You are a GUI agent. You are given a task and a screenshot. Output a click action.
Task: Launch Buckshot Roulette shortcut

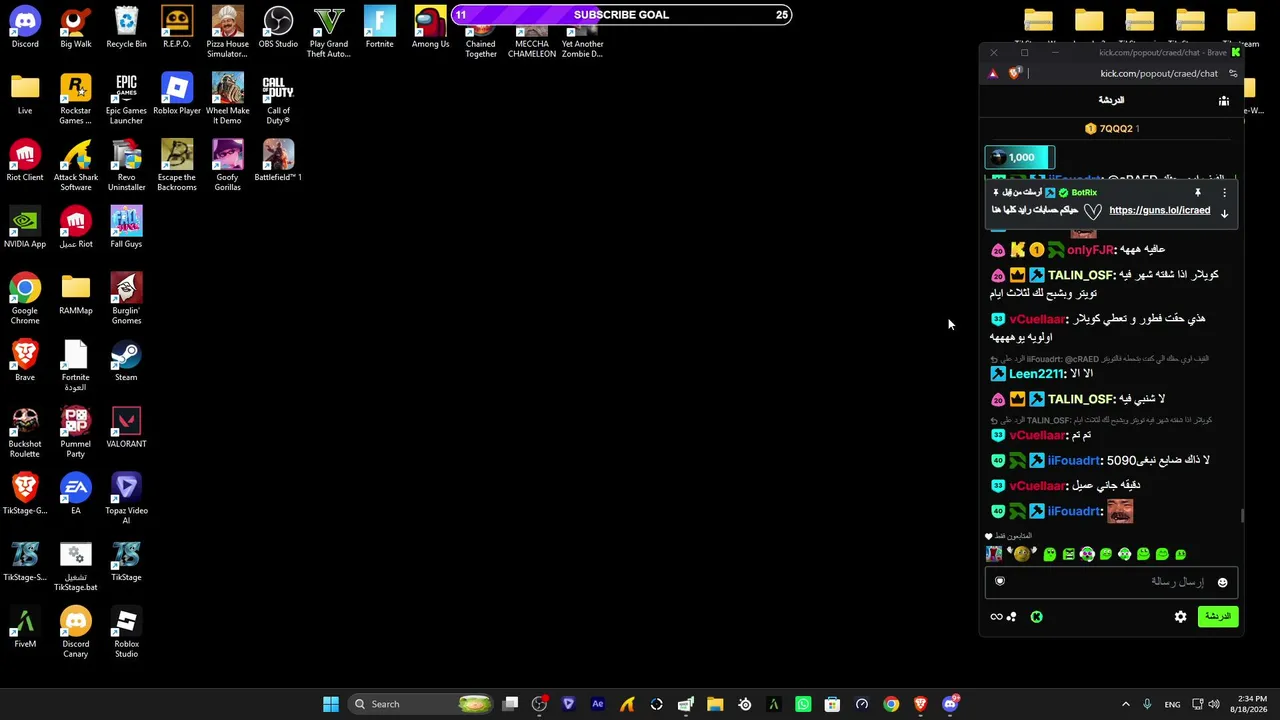pyautogui.click(x=25, y=432)
